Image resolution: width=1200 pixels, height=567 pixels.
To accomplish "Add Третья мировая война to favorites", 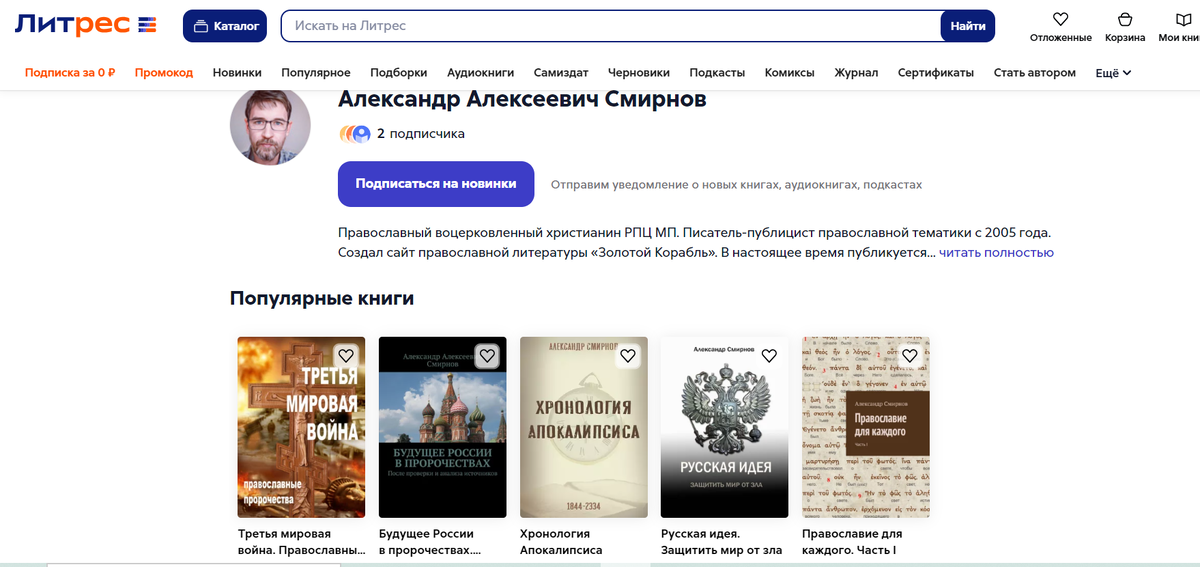I will 346,355.
